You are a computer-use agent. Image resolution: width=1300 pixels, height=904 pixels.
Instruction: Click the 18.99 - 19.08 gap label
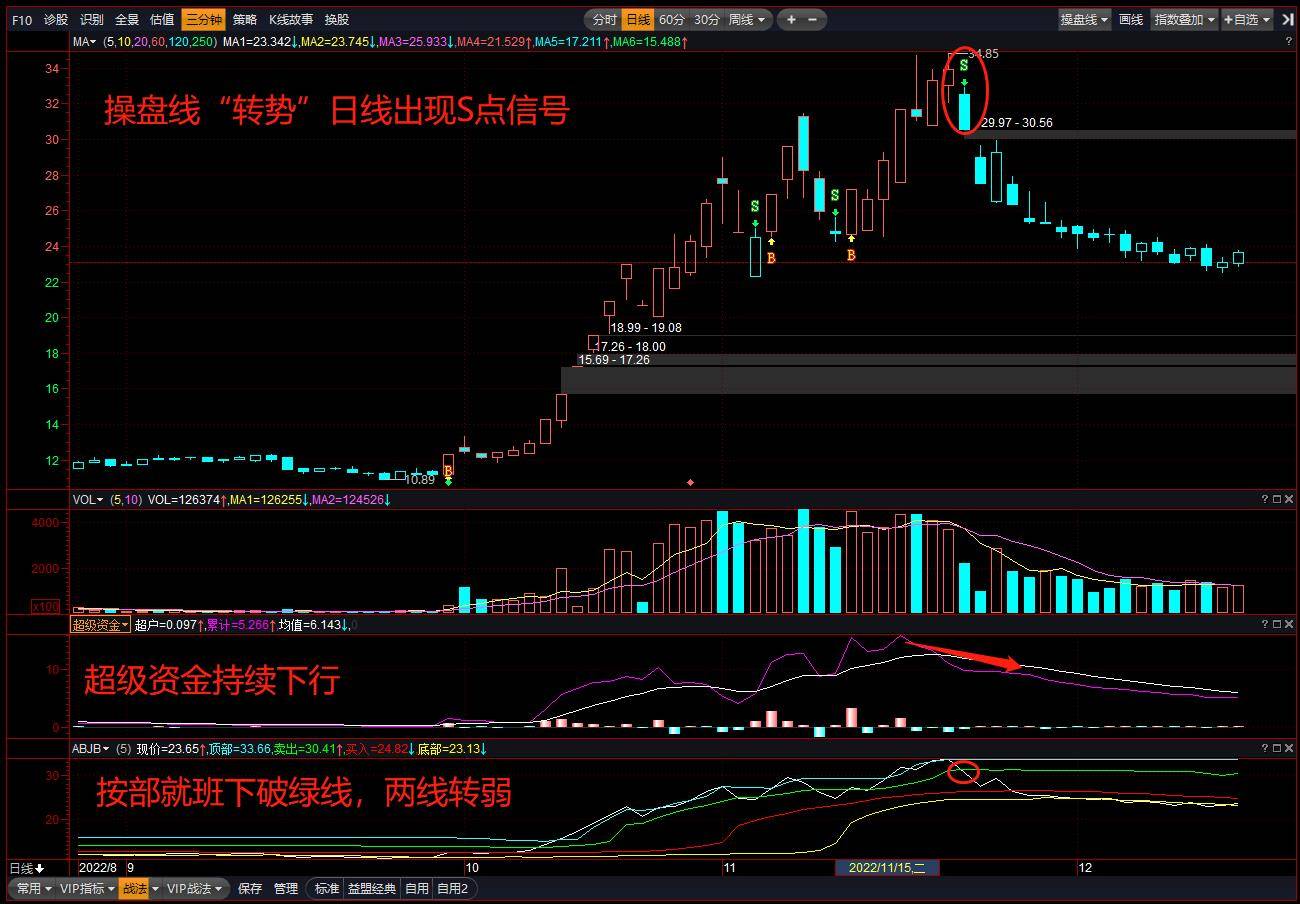(646, 328)
